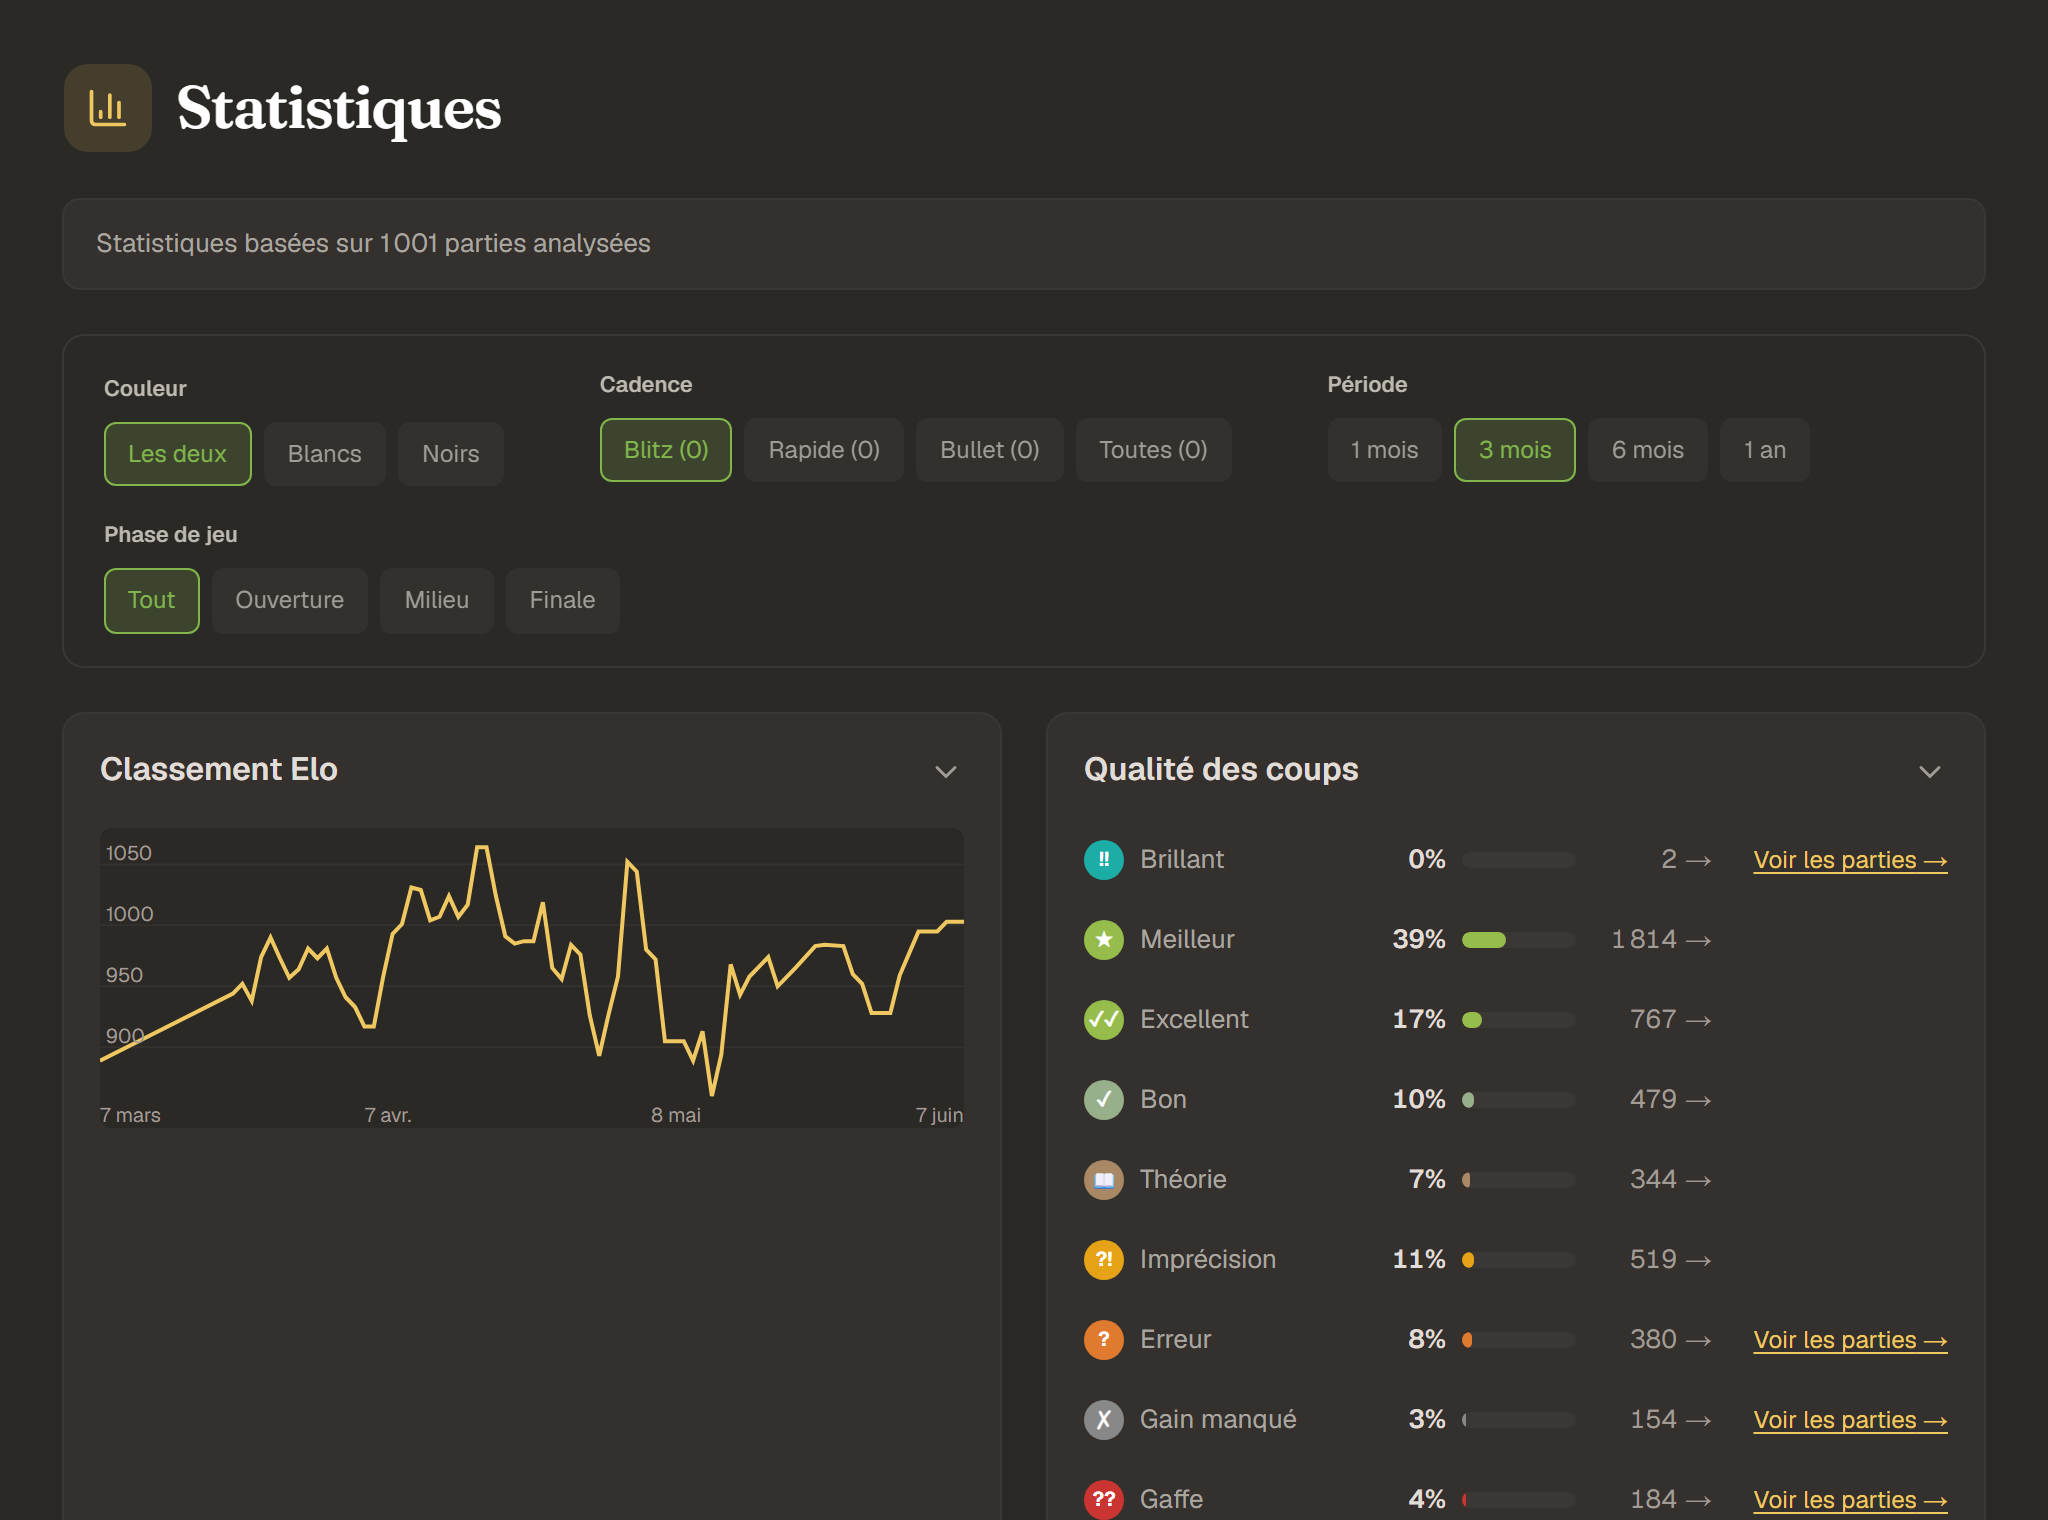Click the Gaffe double question icon
Viewport: 2048px width, 1520px height.
coord(1104,1500)
